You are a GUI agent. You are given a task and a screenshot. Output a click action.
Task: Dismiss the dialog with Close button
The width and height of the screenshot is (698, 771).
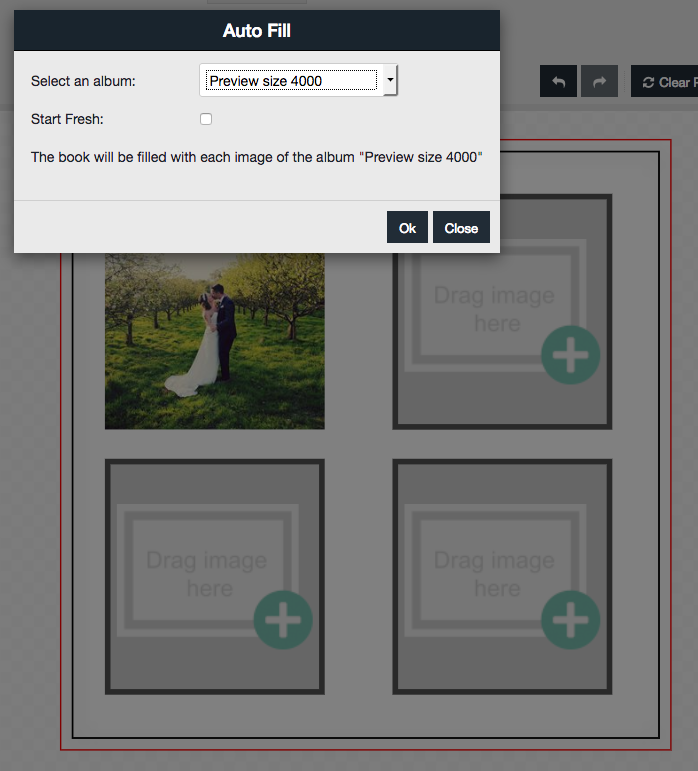click(461, 228)
